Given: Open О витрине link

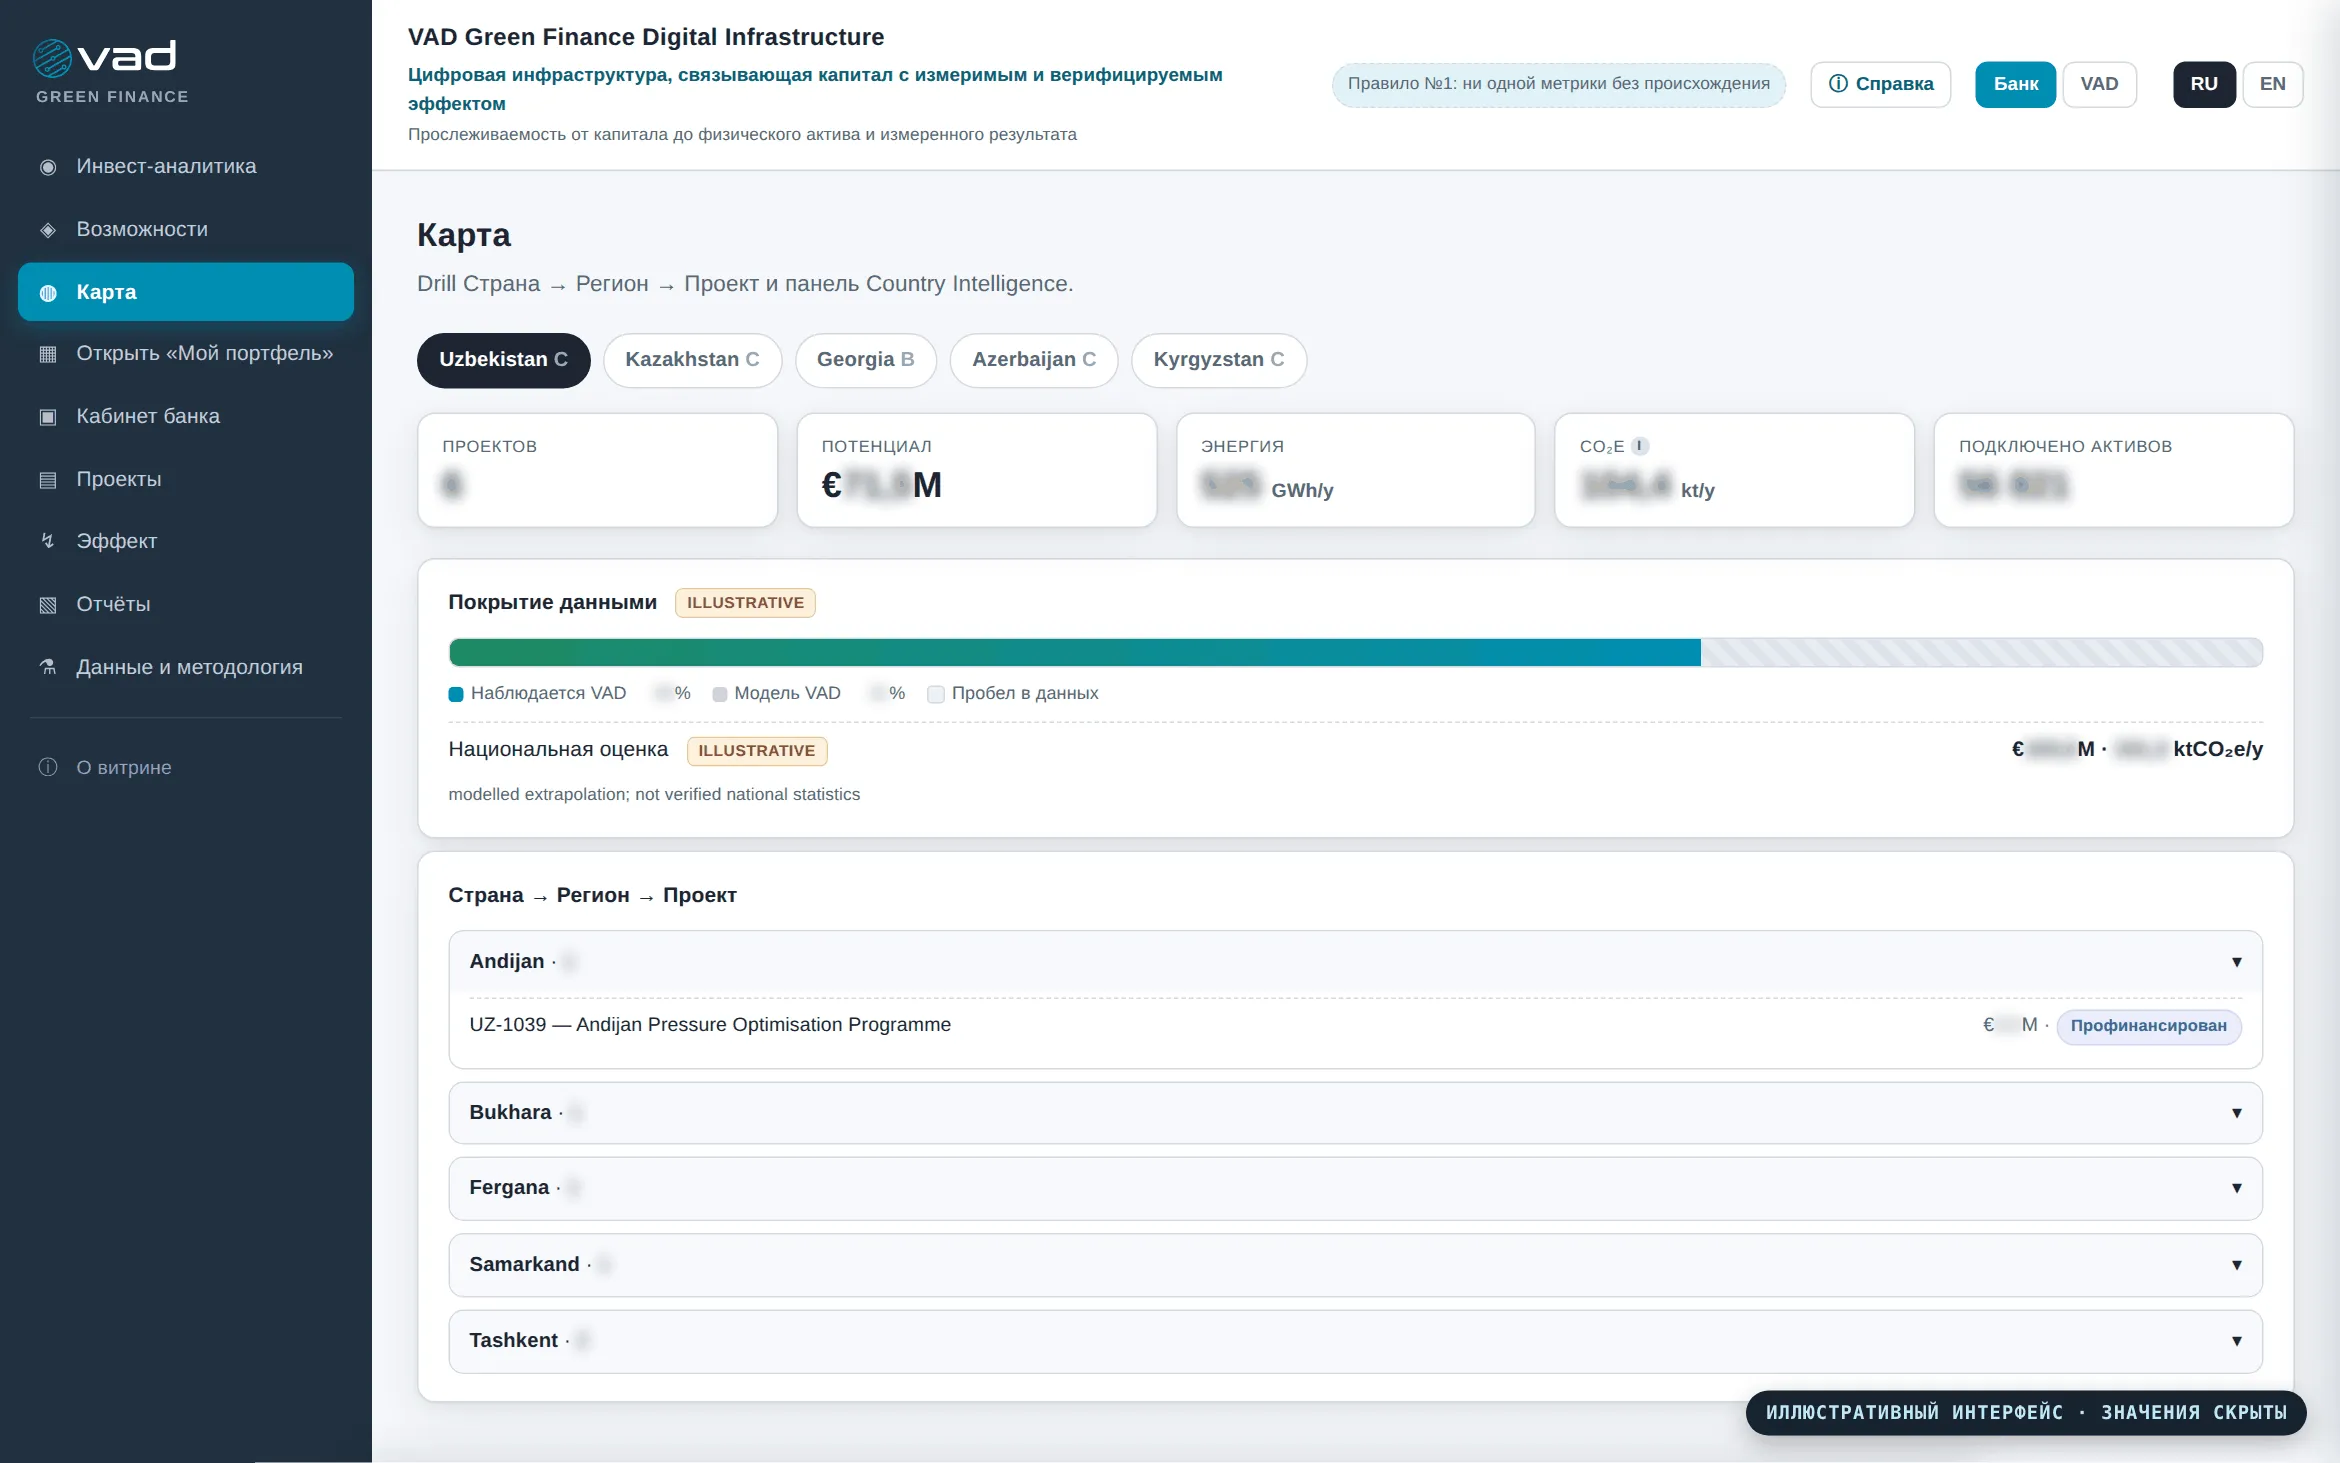Looking at the screenshot, I should point(186,767).
